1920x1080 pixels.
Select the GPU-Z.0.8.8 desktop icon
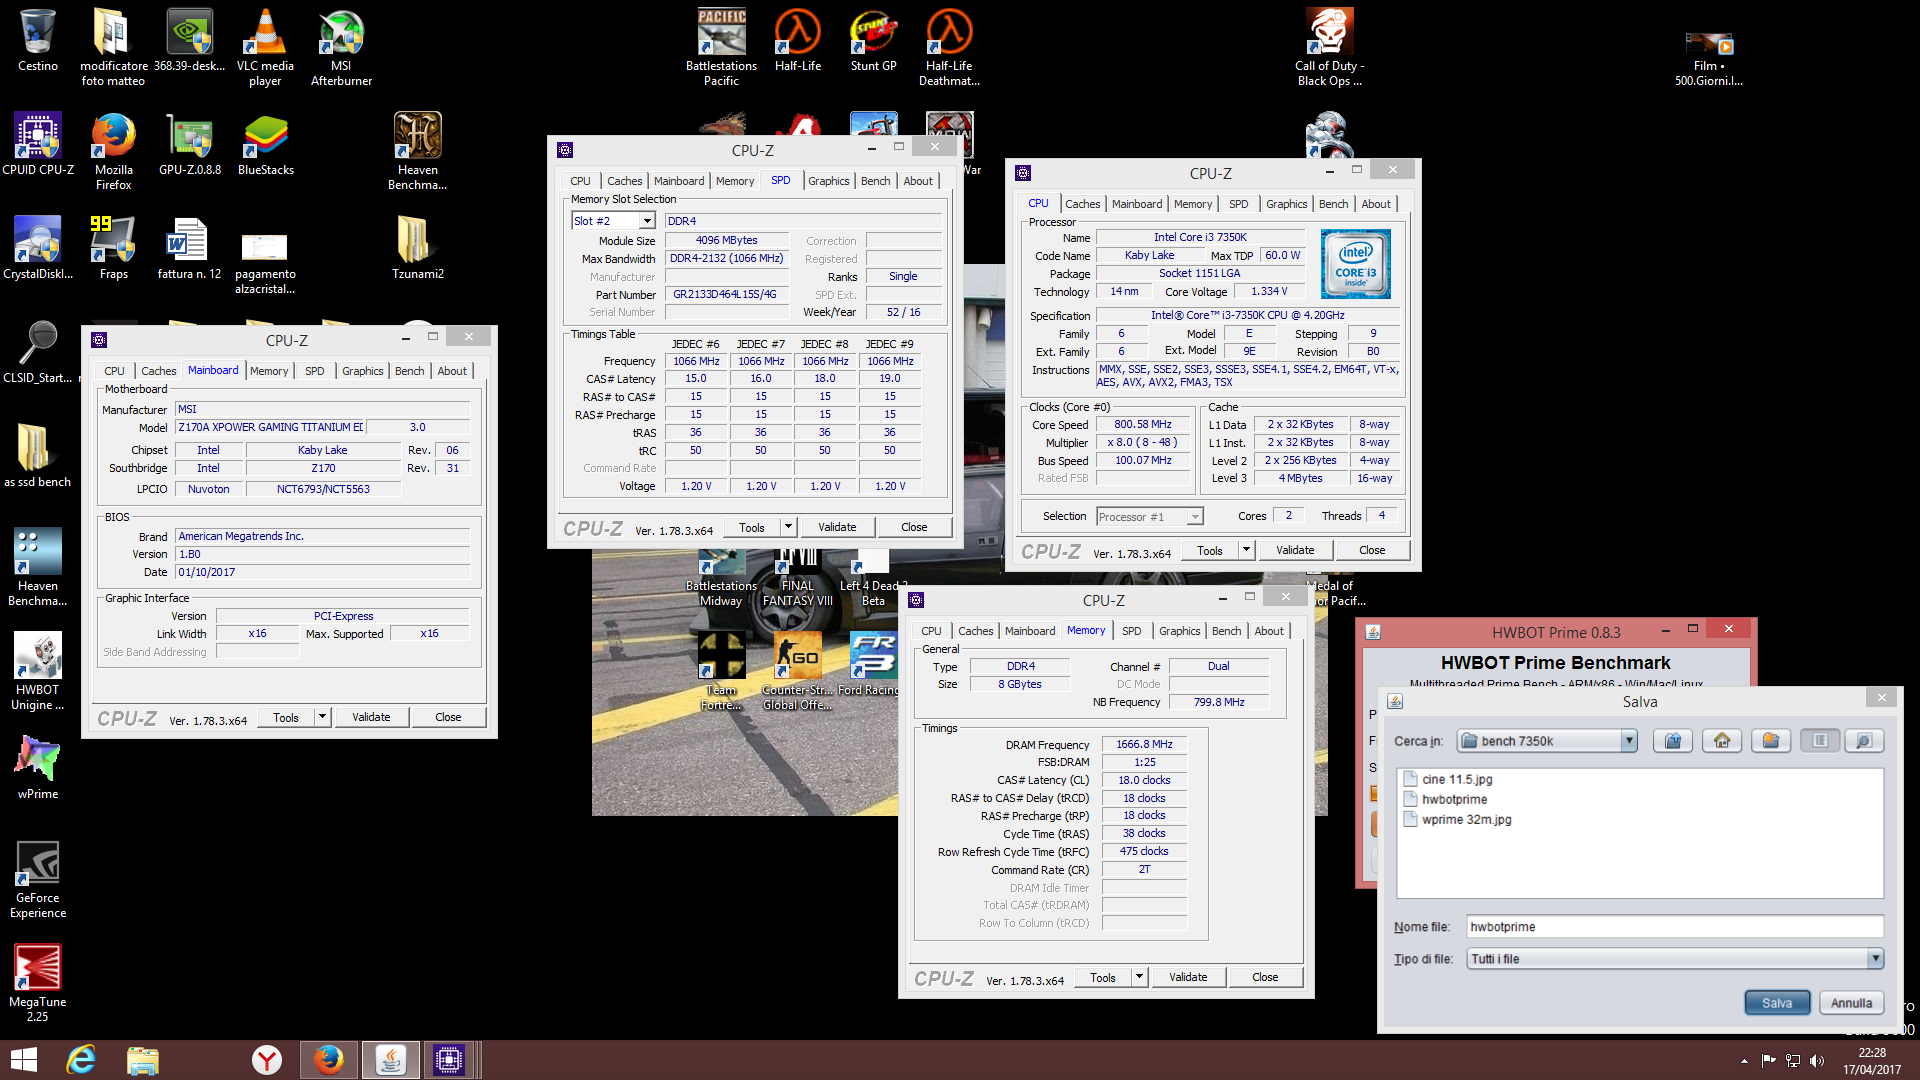pos(190,145)
